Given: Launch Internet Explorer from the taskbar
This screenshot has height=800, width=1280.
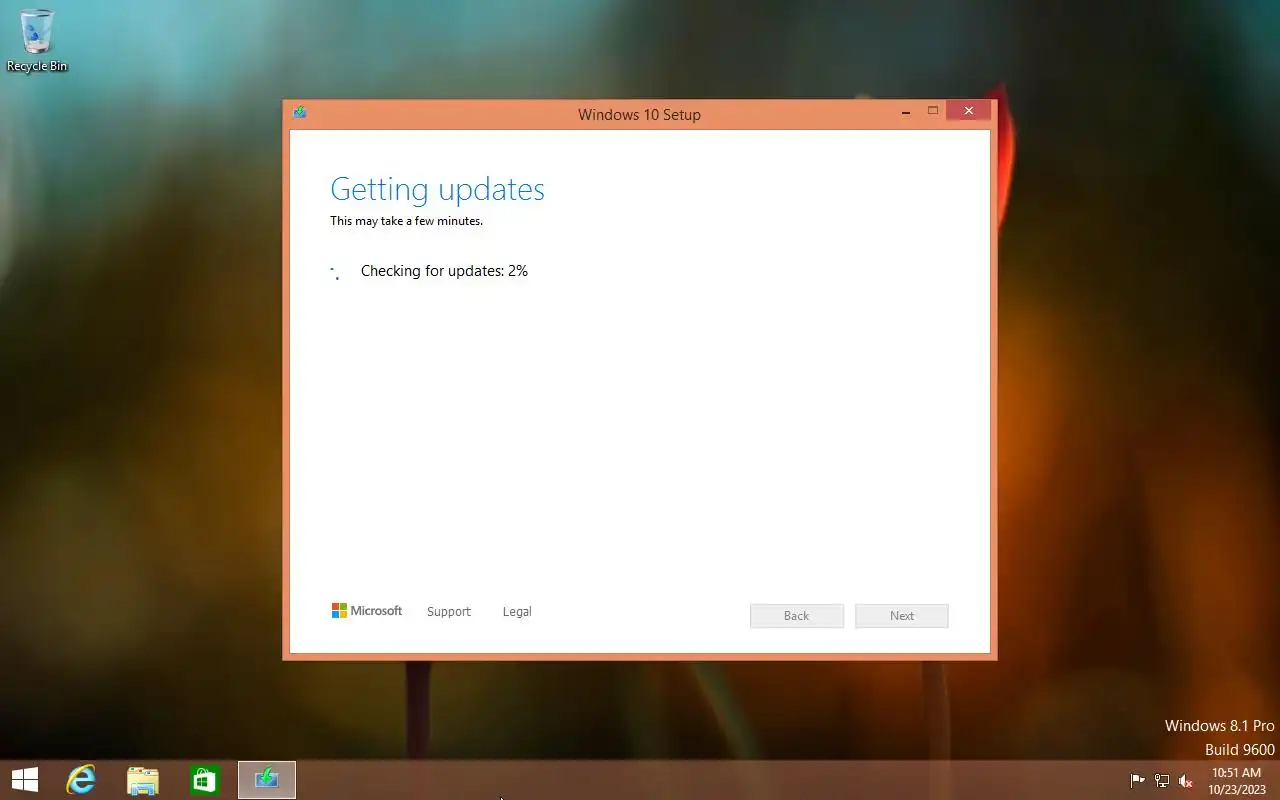Looking at the screenshot, I should click(81, 780).
